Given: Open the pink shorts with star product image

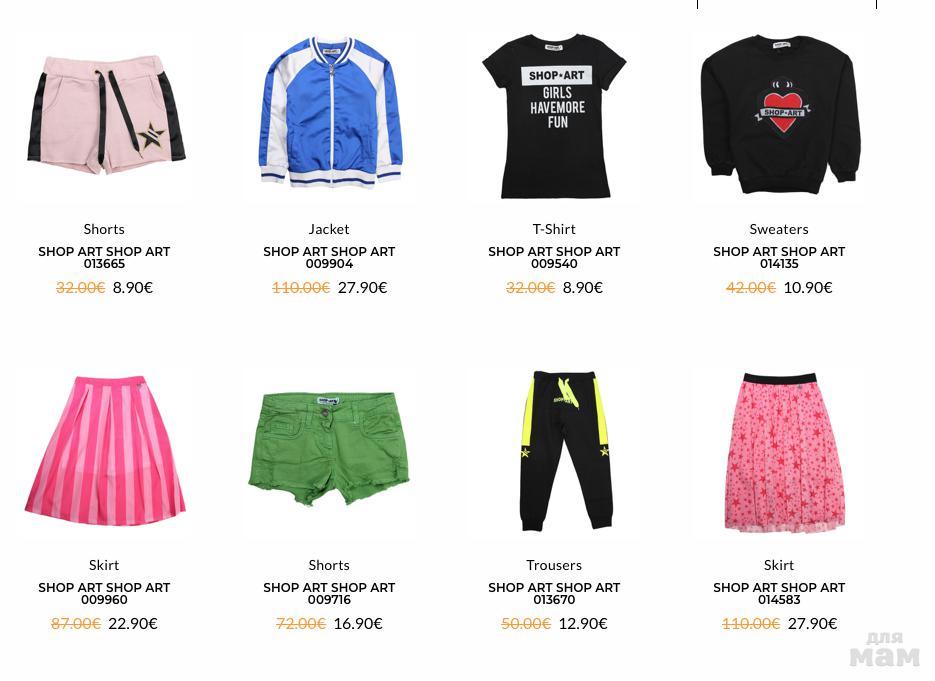Looking at the screenshot, I should pyautogui.click(x=104, y=116).
